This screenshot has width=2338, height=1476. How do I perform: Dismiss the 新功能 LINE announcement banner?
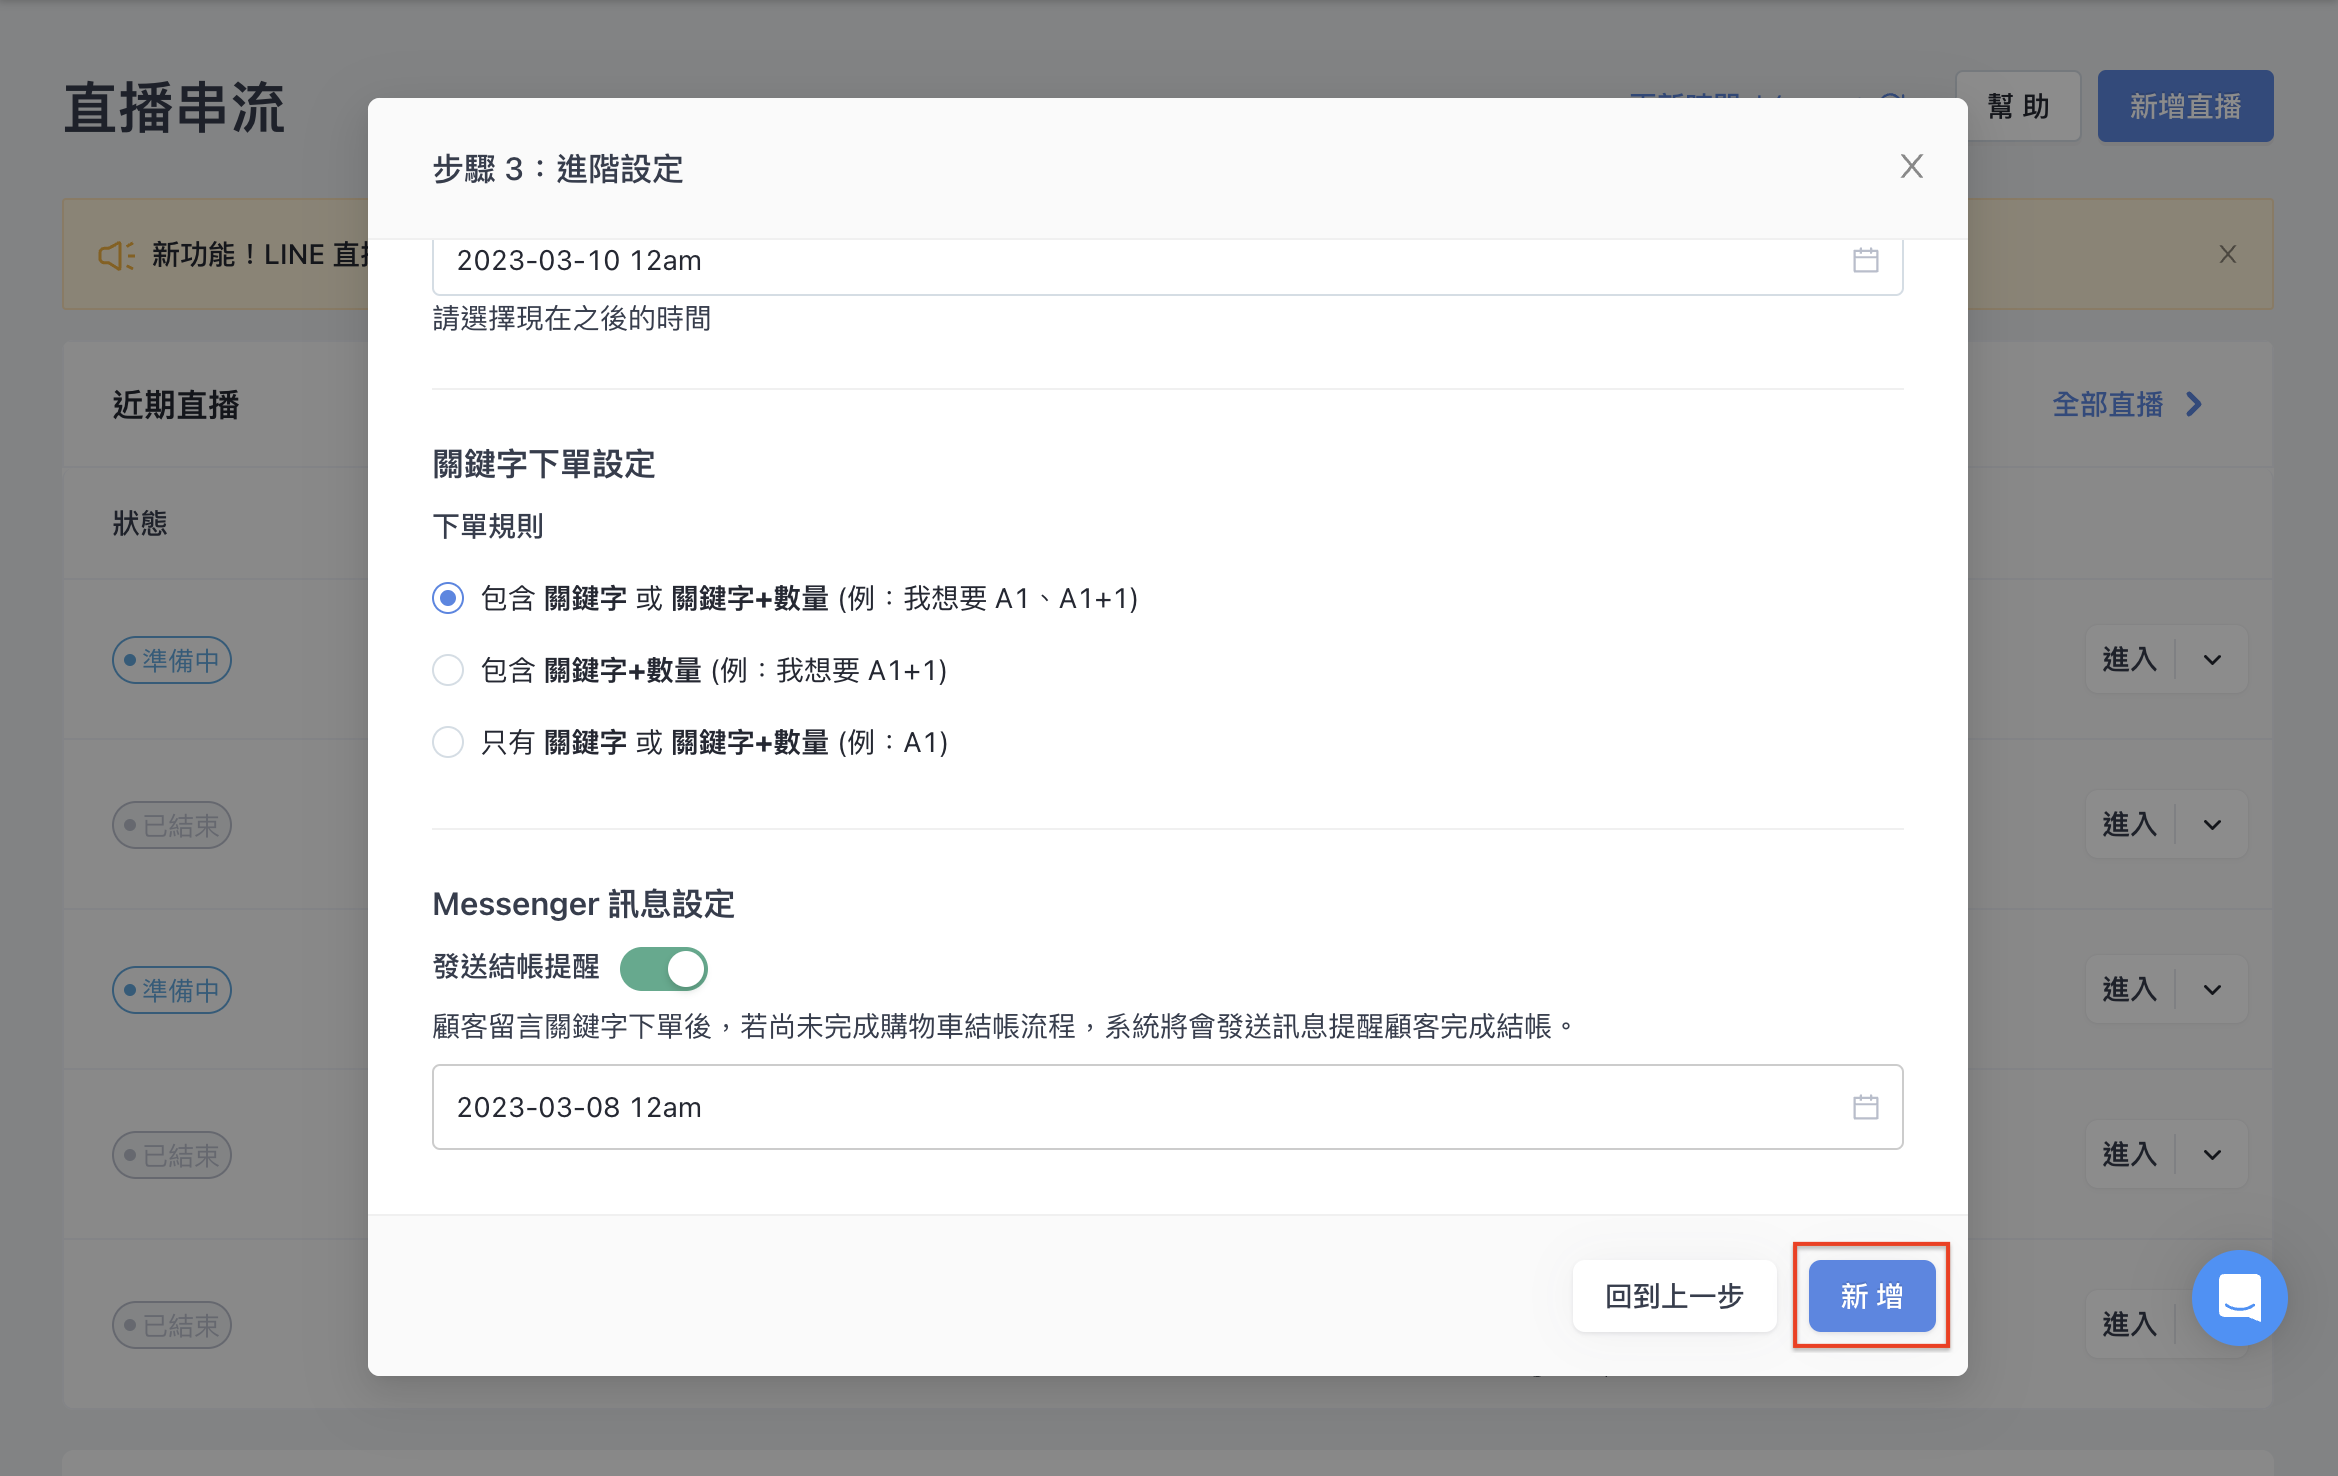pos(2227,254)
